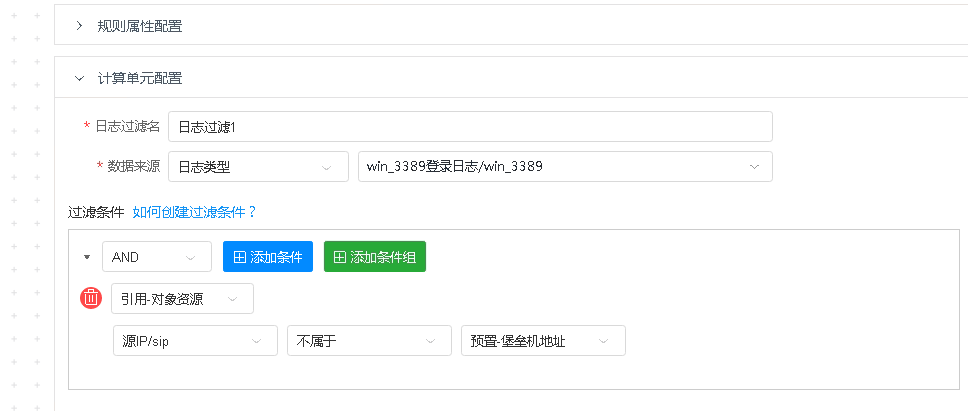968x411 pixels.
Task: Expand the 规则属性配置 section
Action: tap(79, 26)
